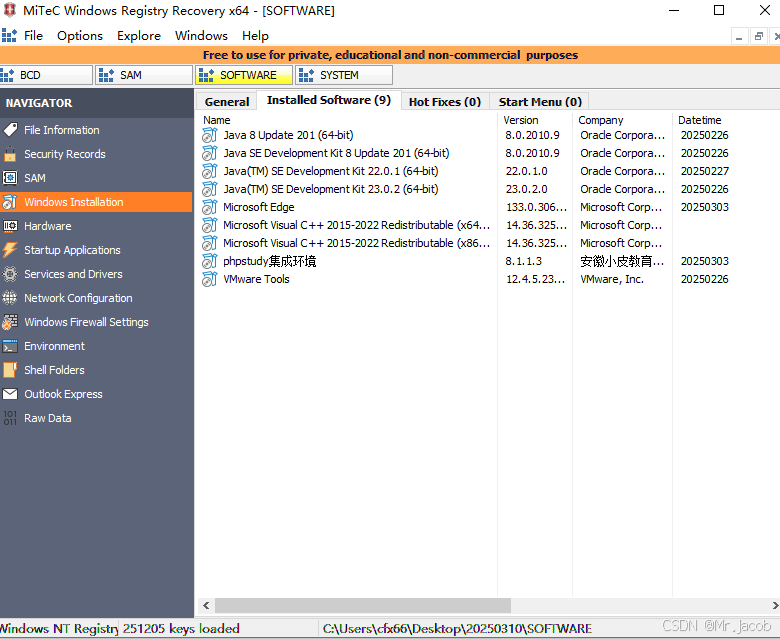Switch to the SAM hive tab
The width and height of the screenshot is (780, 639).
click(x=144, y=75)
